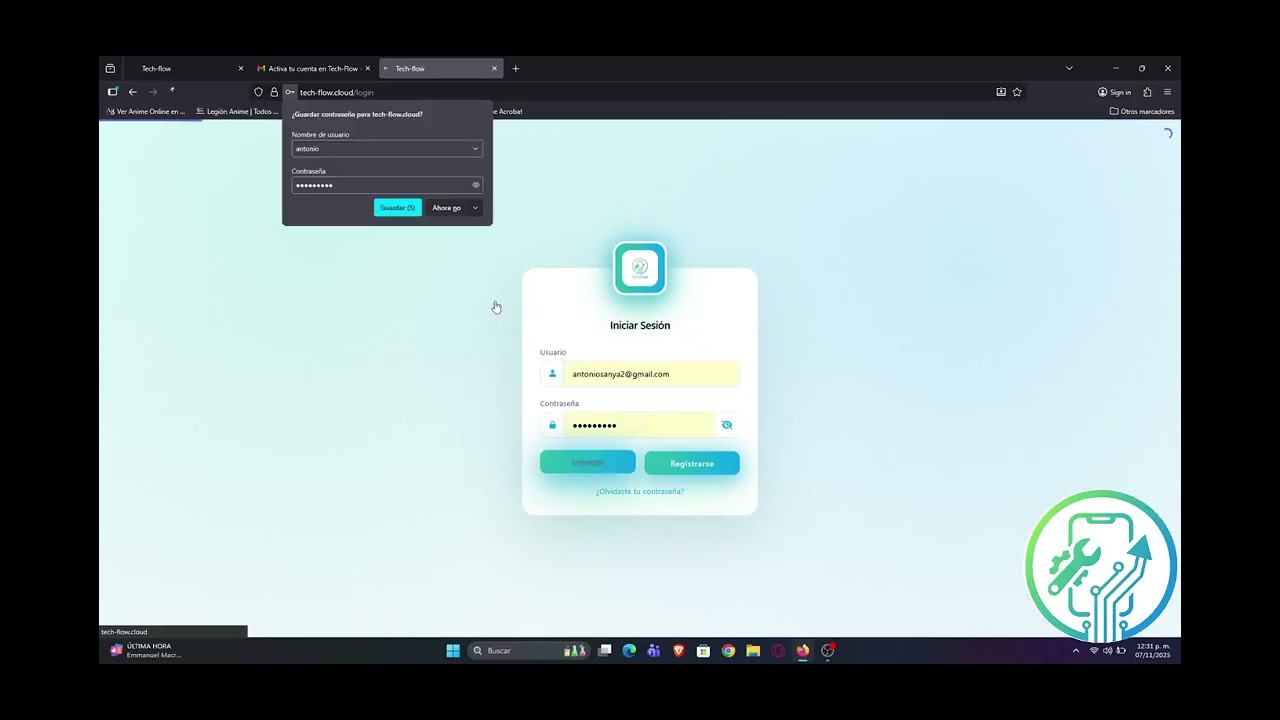Click the shield tracking protection icon
The height and width of the screenshot is (720, 1280).
258,92
